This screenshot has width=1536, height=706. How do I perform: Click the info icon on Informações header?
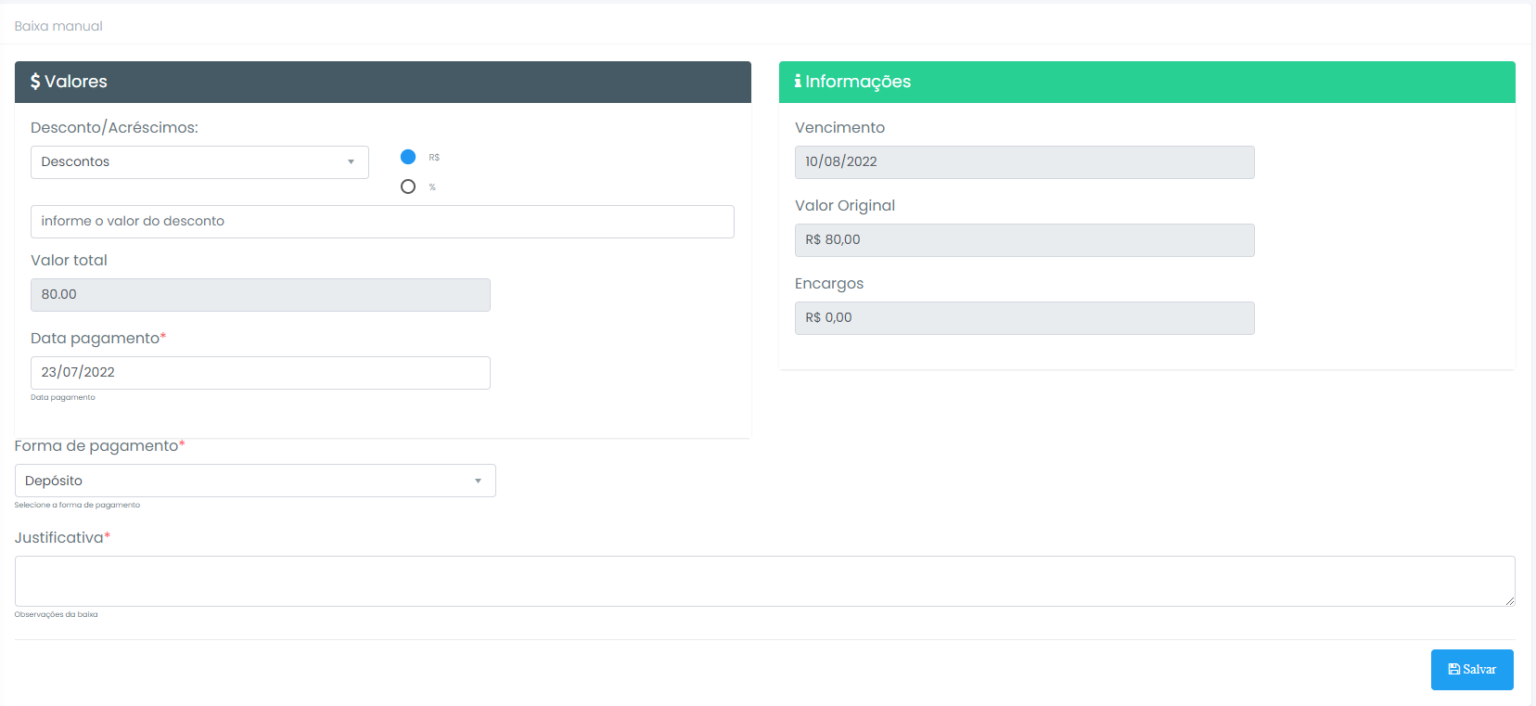pyautogui.click(x=797, y=81)
